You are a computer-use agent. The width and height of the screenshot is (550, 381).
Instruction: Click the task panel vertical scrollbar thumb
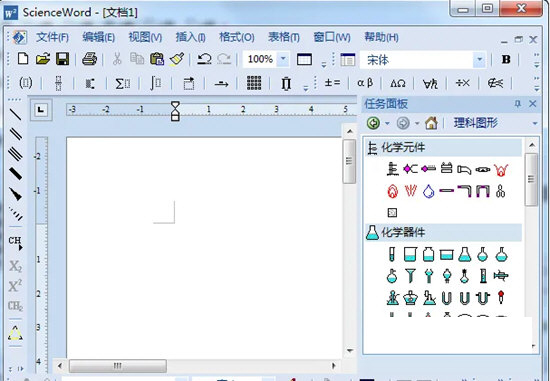[x=531, y=180]
